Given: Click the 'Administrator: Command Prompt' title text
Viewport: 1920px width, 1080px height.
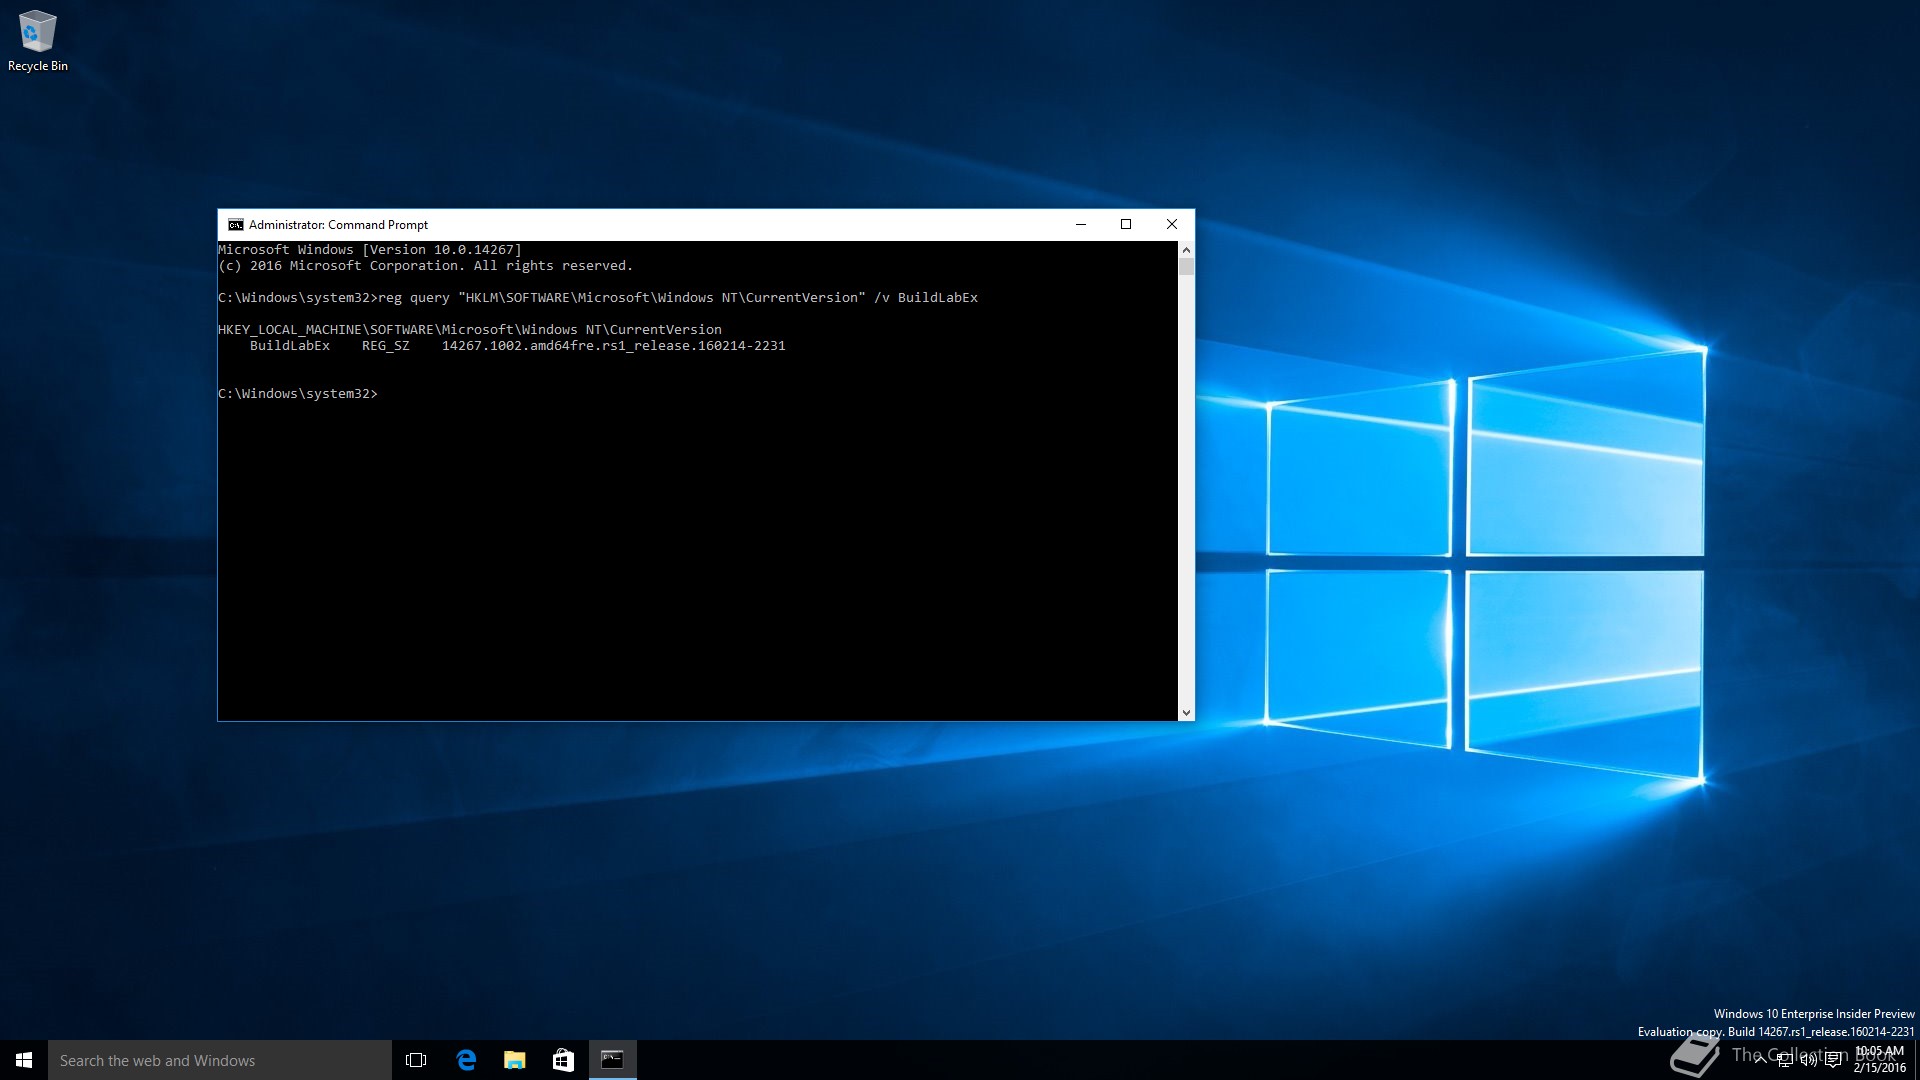Looking at the screenshot, I should pos(338,225).
